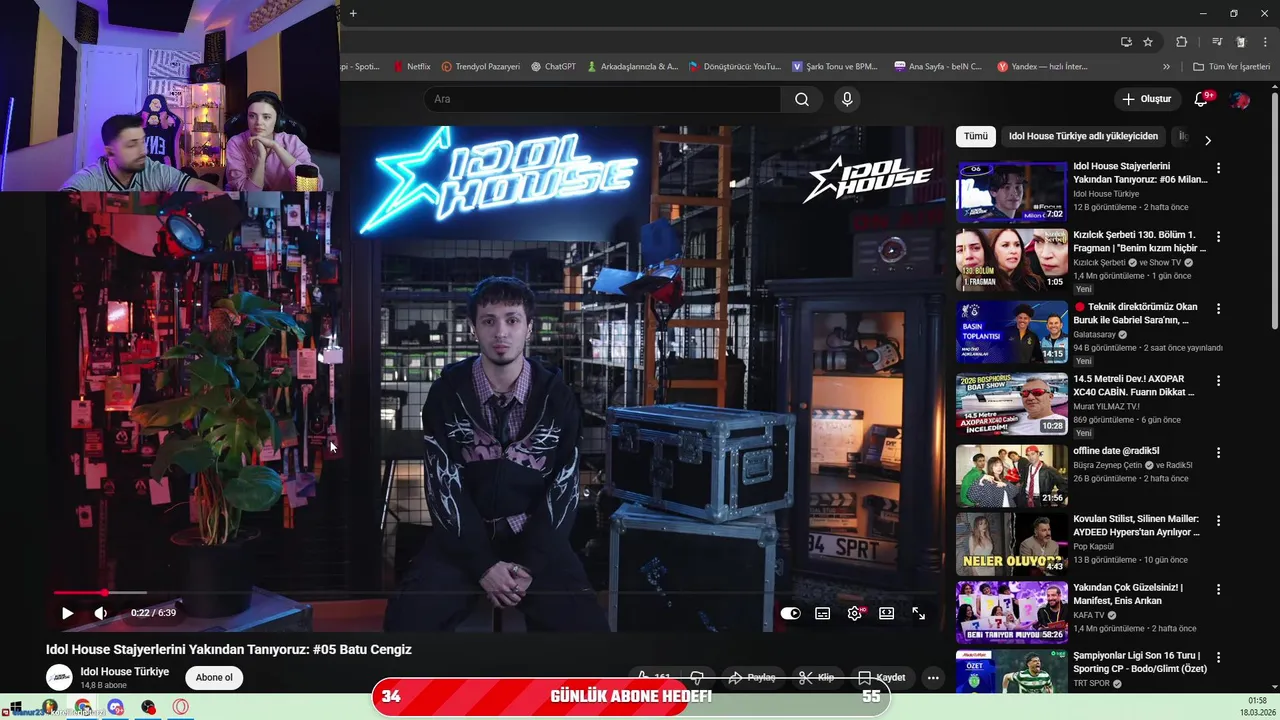The width and height of the screenshot is (1280, 720).
Task: Dislike the video with the thumbs-down icon
Action: [x=697, y=677]
